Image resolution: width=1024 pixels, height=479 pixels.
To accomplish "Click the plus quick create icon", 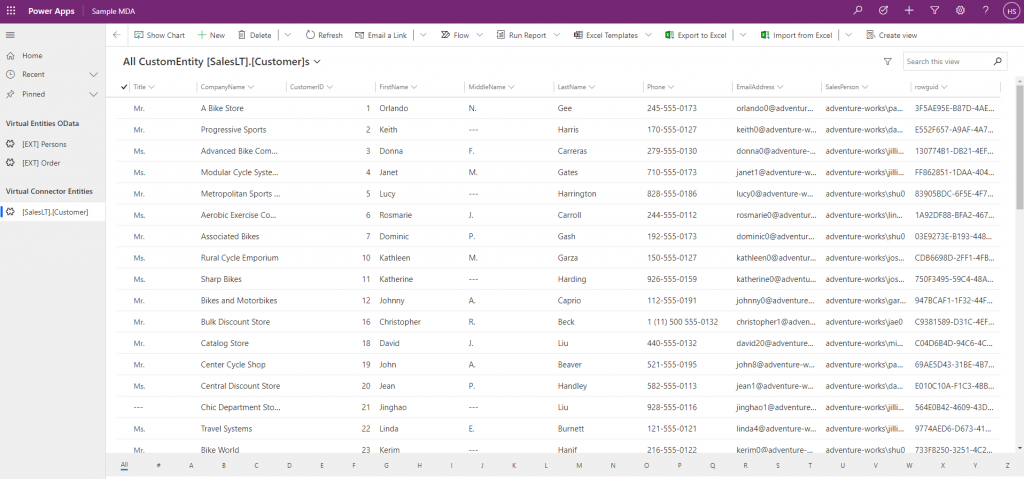I will coord(908,10).
